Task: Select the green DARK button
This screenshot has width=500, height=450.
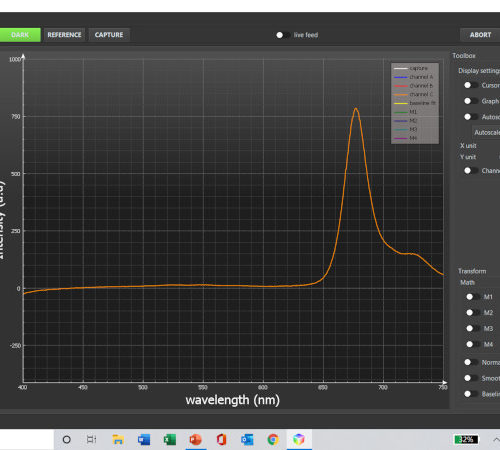Action: (x=20, y=35)
